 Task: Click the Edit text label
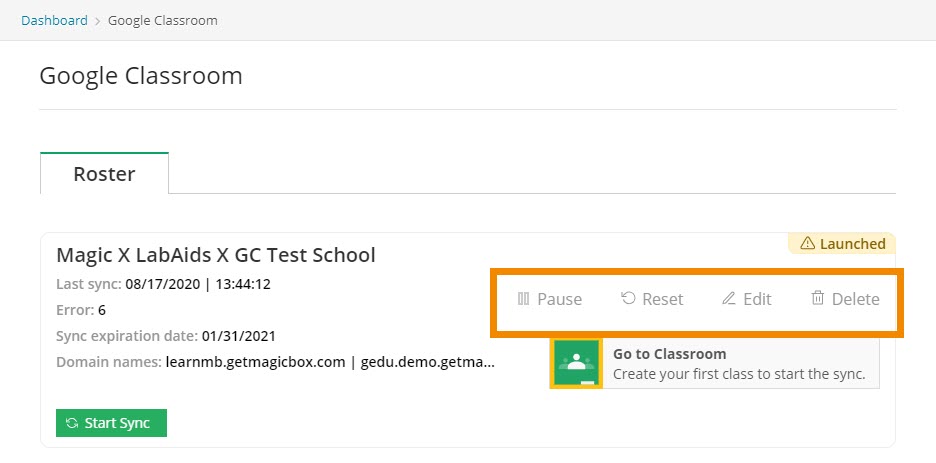pos(758,299)
